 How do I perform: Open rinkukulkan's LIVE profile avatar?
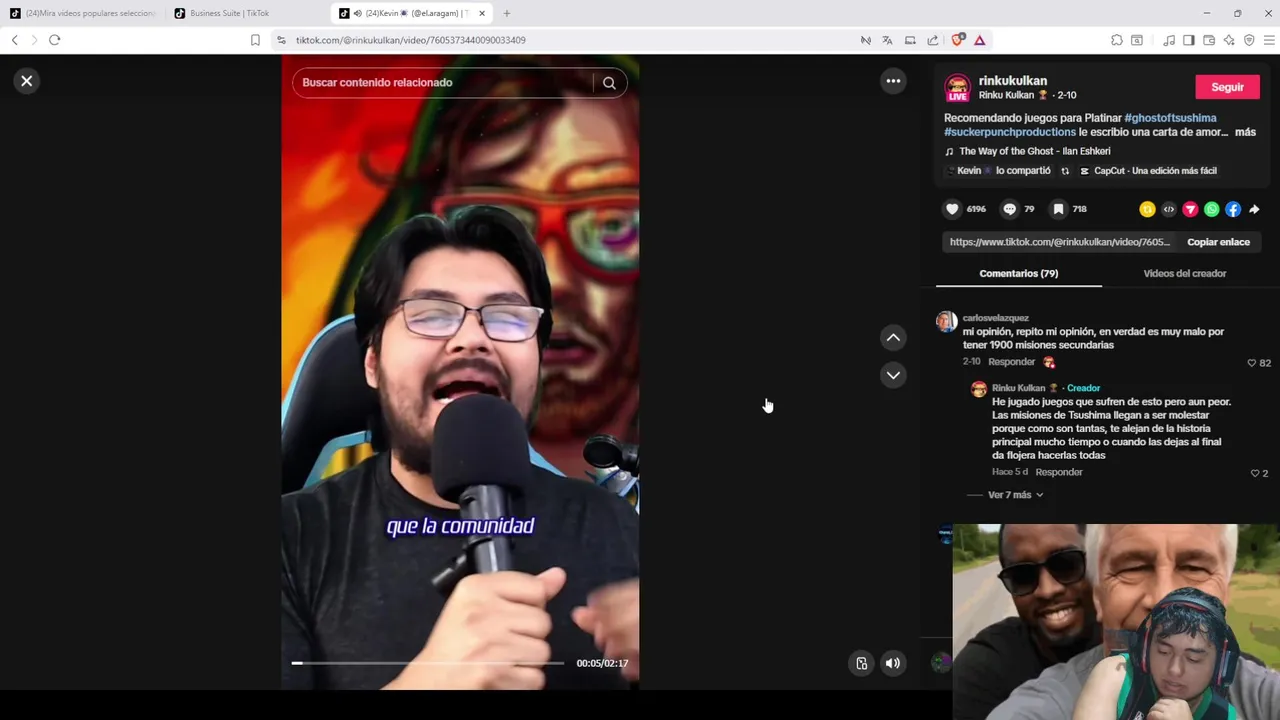point(958,88)
